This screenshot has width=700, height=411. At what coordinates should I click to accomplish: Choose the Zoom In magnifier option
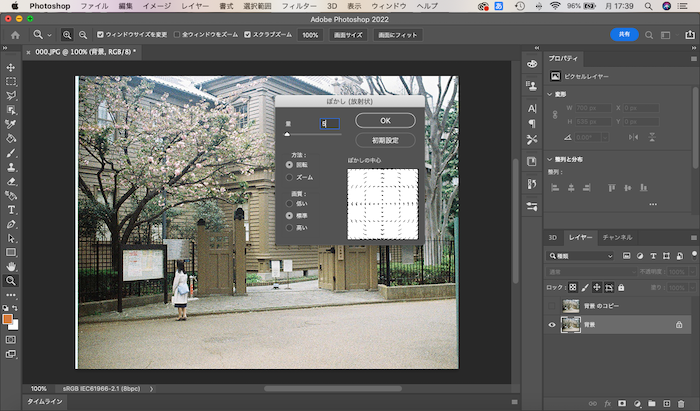(x=67, y=35)
